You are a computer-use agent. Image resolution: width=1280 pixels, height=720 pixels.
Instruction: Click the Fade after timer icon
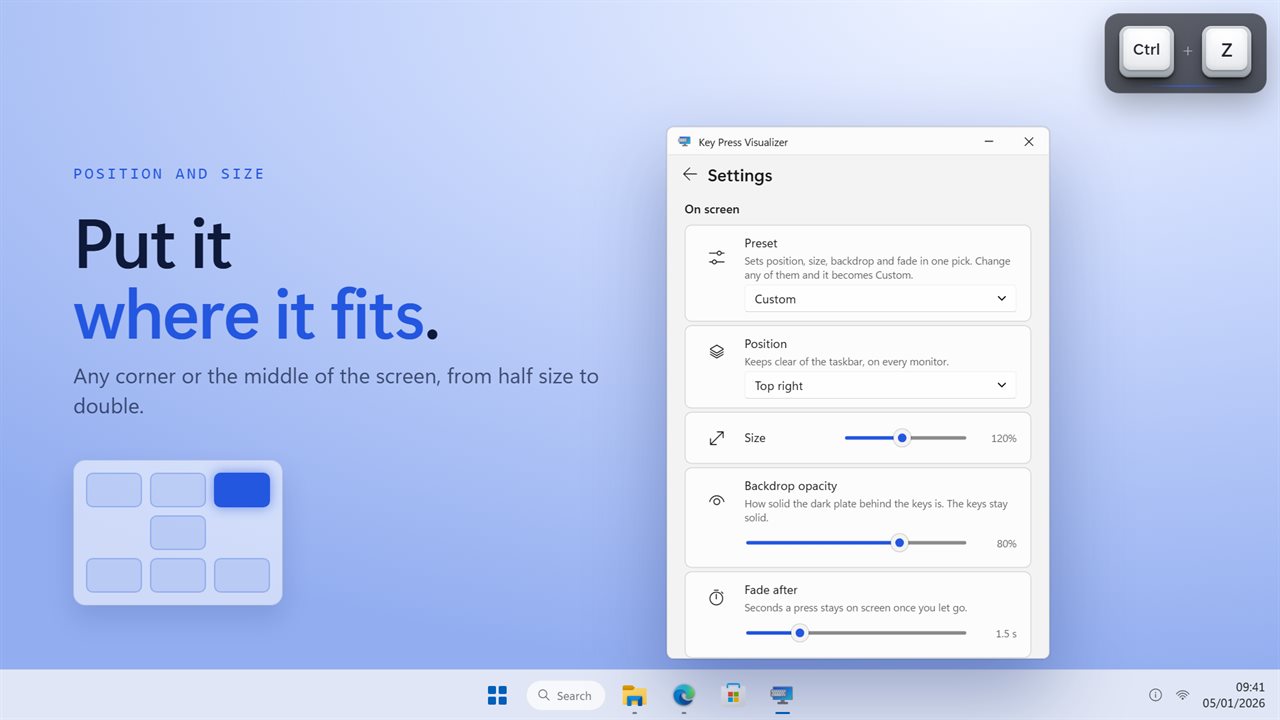pyautogui.click(x=717, y=597)
